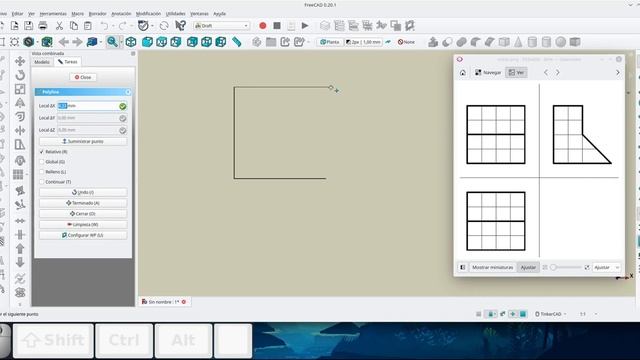
Task: Open TinkerCAD navigation style dropdown
Action: 551,314
